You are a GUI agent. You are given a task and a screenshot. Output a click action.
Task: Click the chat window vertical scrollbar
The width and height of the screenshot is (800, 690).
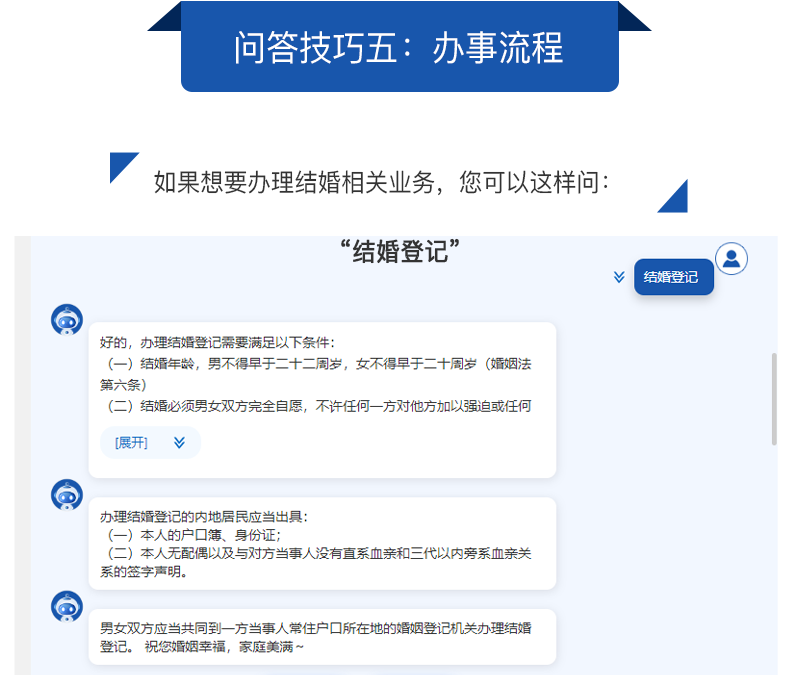774,399
